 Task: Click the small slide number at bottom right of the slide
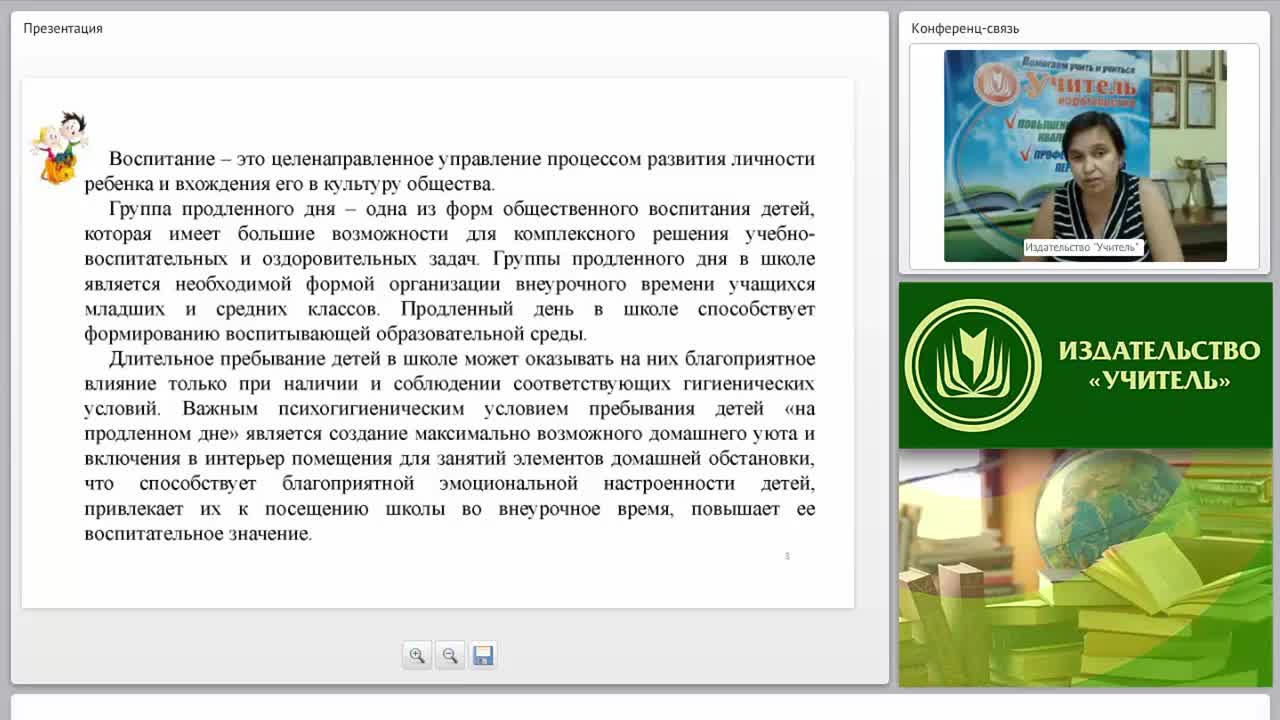[787, 556]
